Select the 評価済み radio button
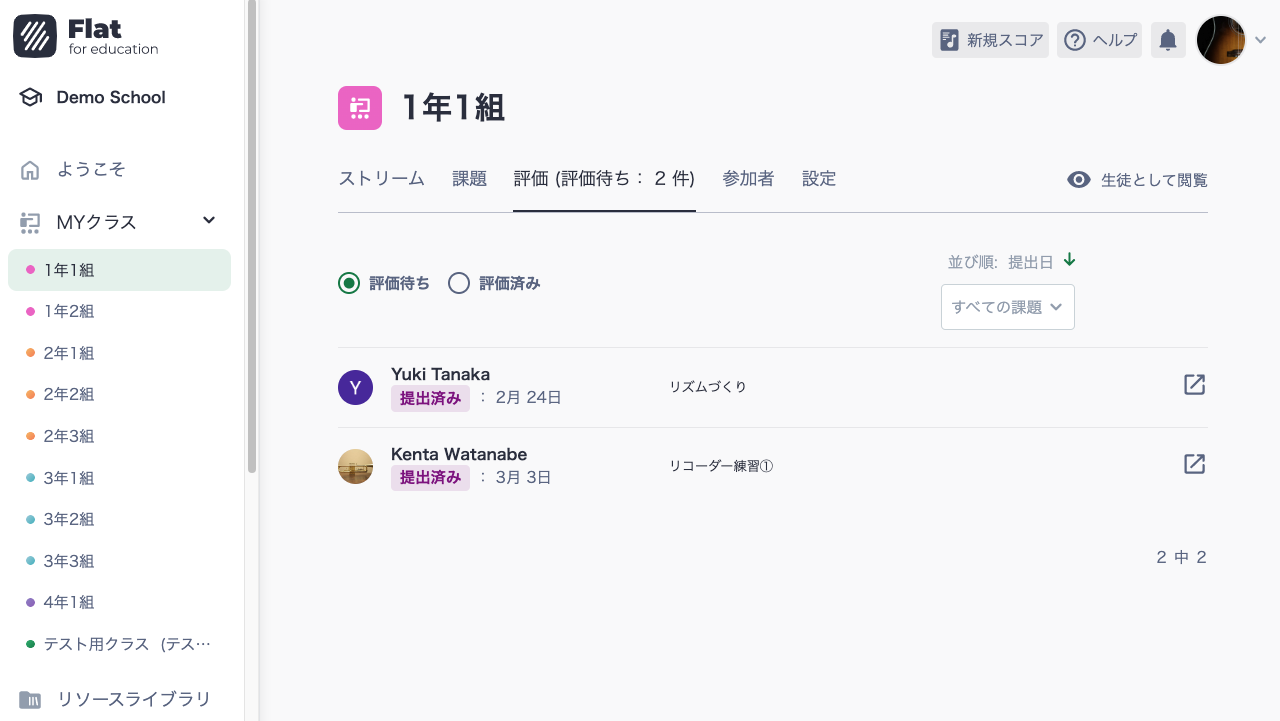The width and height of the screenshot is (1280, 721). click(459, 283)
